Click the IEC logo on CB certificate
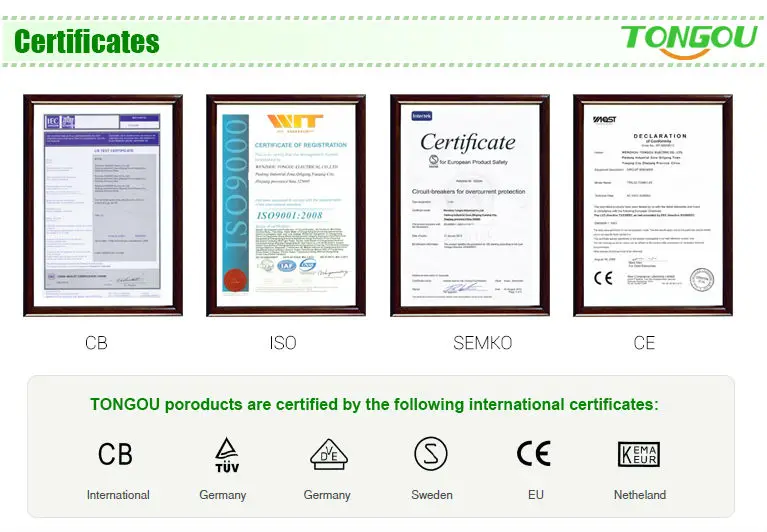Image resolution: width=767 pixels, height=532 pixels. pos(52,121)
